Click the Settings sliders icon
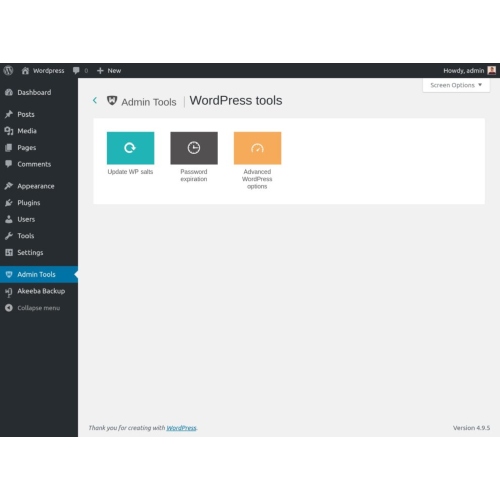 [x=9, y=252]
